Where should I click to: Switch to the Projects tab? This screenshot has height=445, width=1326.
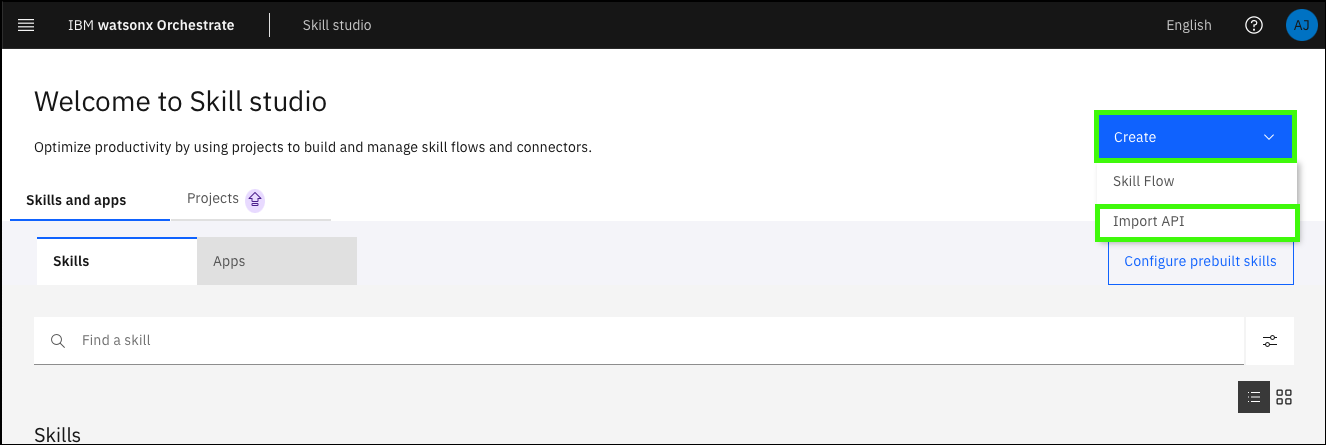click(212, 199)
